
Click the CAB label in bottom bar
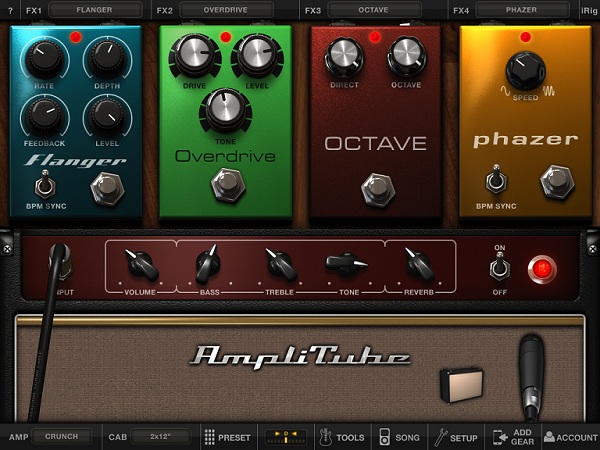[x=117, y=437]
